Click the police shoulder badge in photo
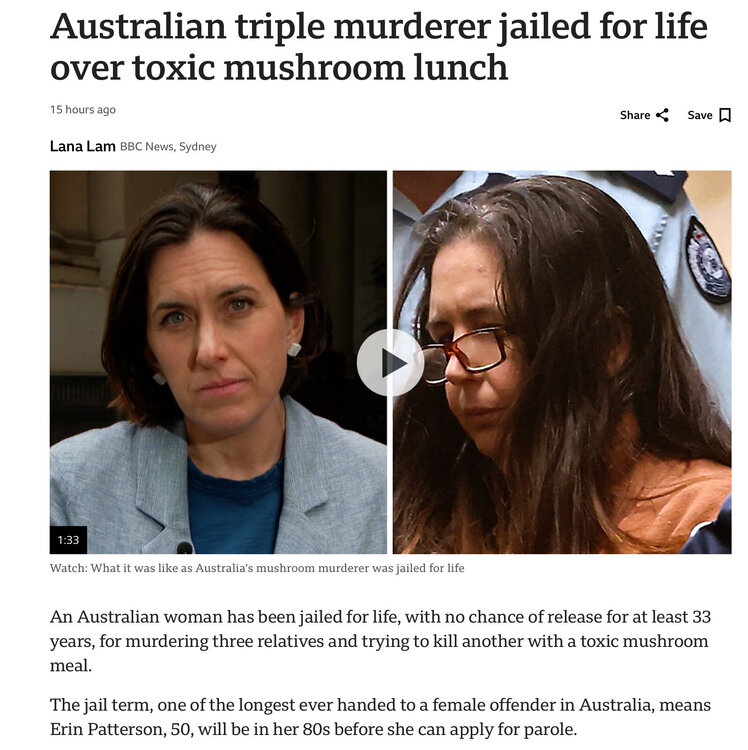Viewport: 748px width, 750px height. coord(707,261)
